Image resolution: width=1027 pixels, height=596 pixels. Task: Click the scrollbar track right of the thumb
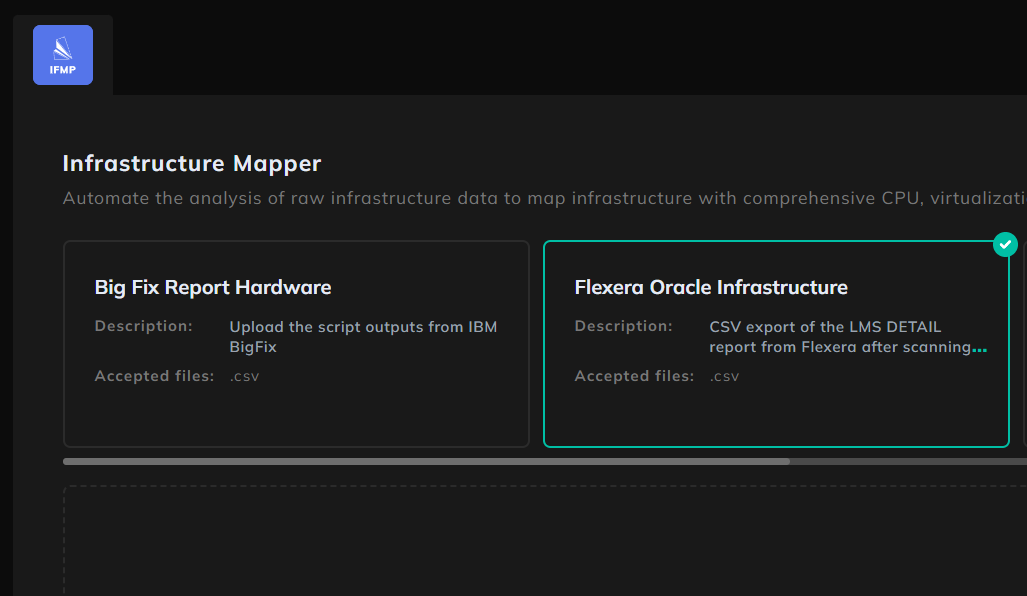(908, 461)
